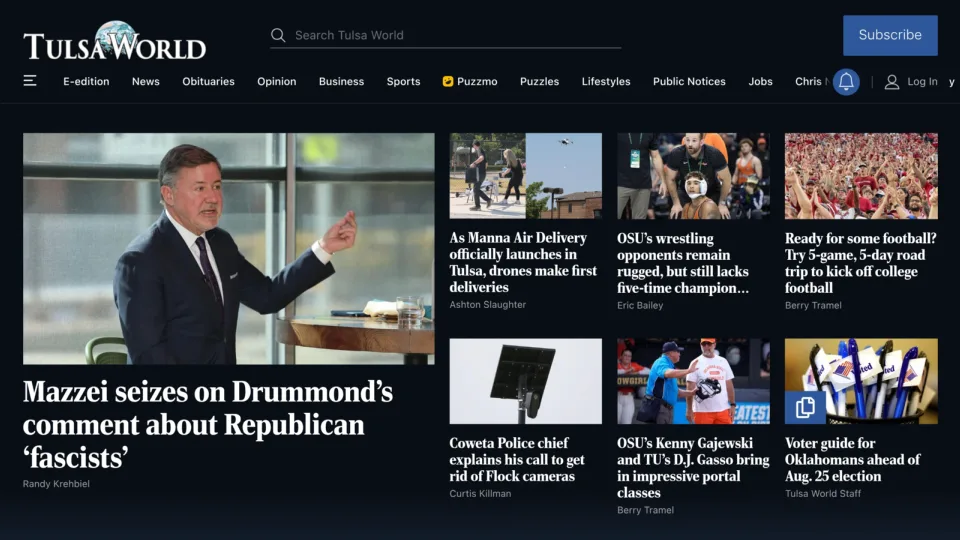Click Berry Tramel byline under Gajewski story
Image resolution: width=960 pixels, height=540 pixels.
[x=645, y=510]
